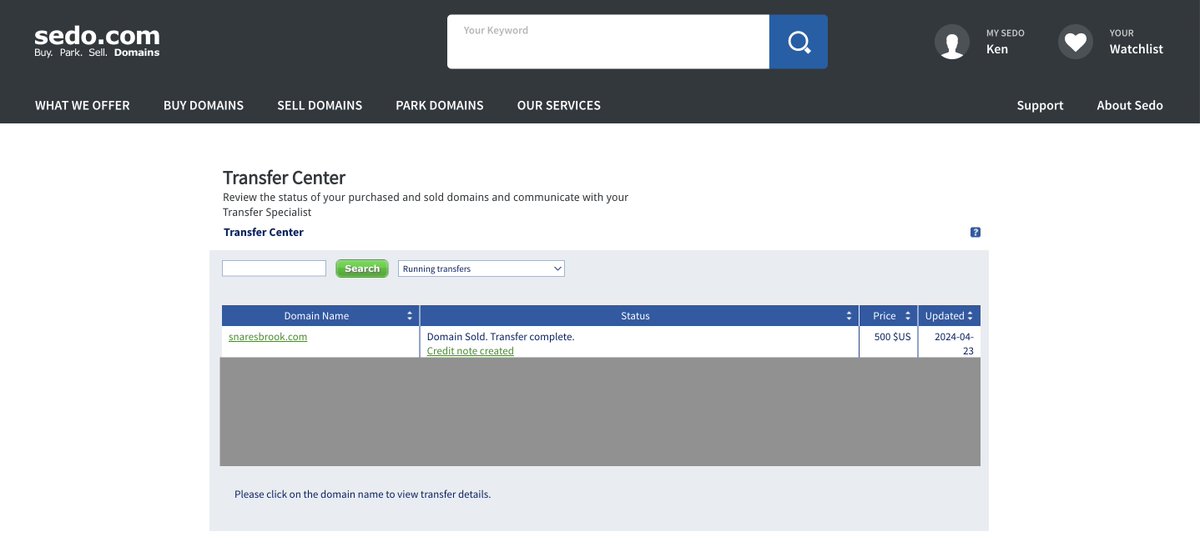Screen dimensions: 1200x557
Task: Click the domain name instruction note
Action: pyautogui.click(x=363, y=494)
